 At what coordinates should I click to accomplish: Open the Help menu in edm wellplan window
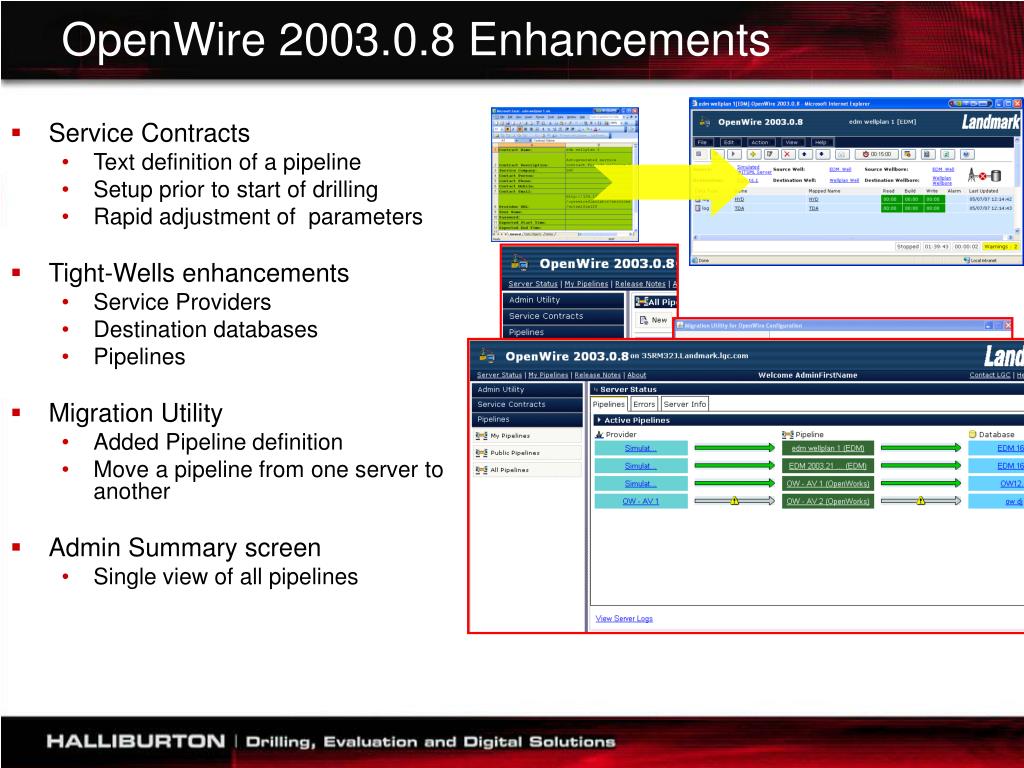821,142
